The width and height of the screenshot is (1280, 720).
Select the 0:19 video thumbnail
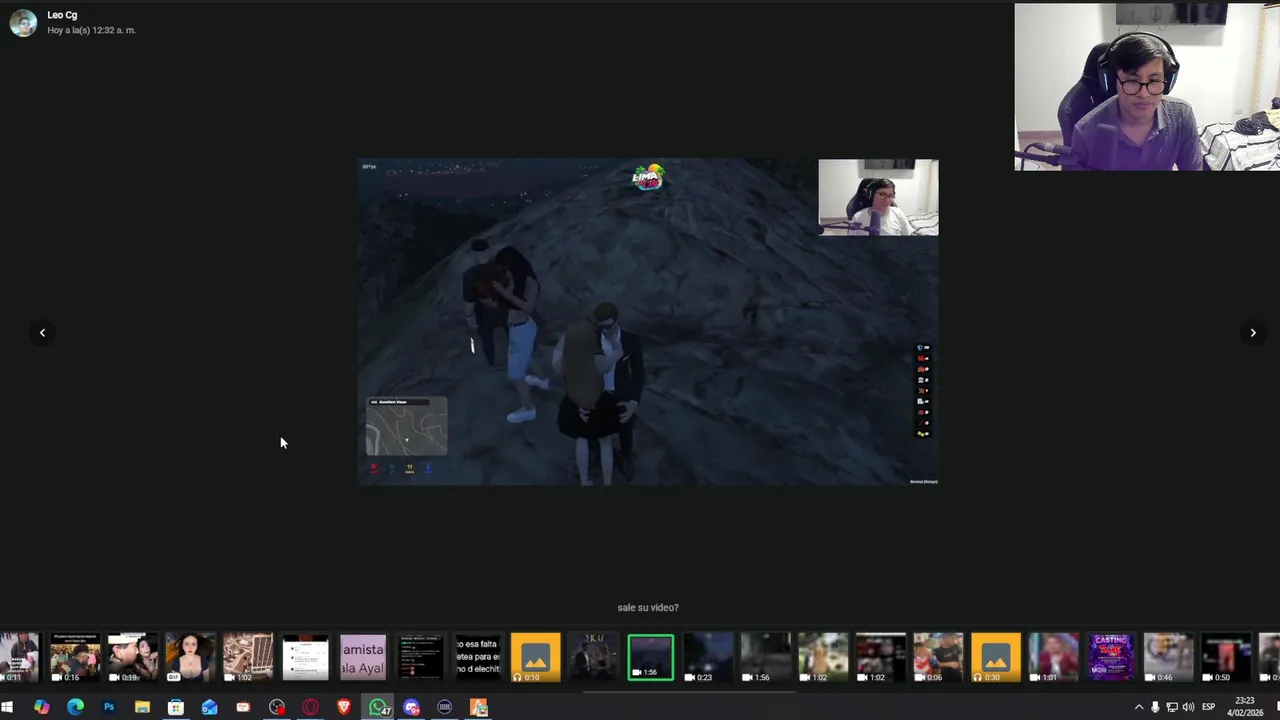(132, 657)
